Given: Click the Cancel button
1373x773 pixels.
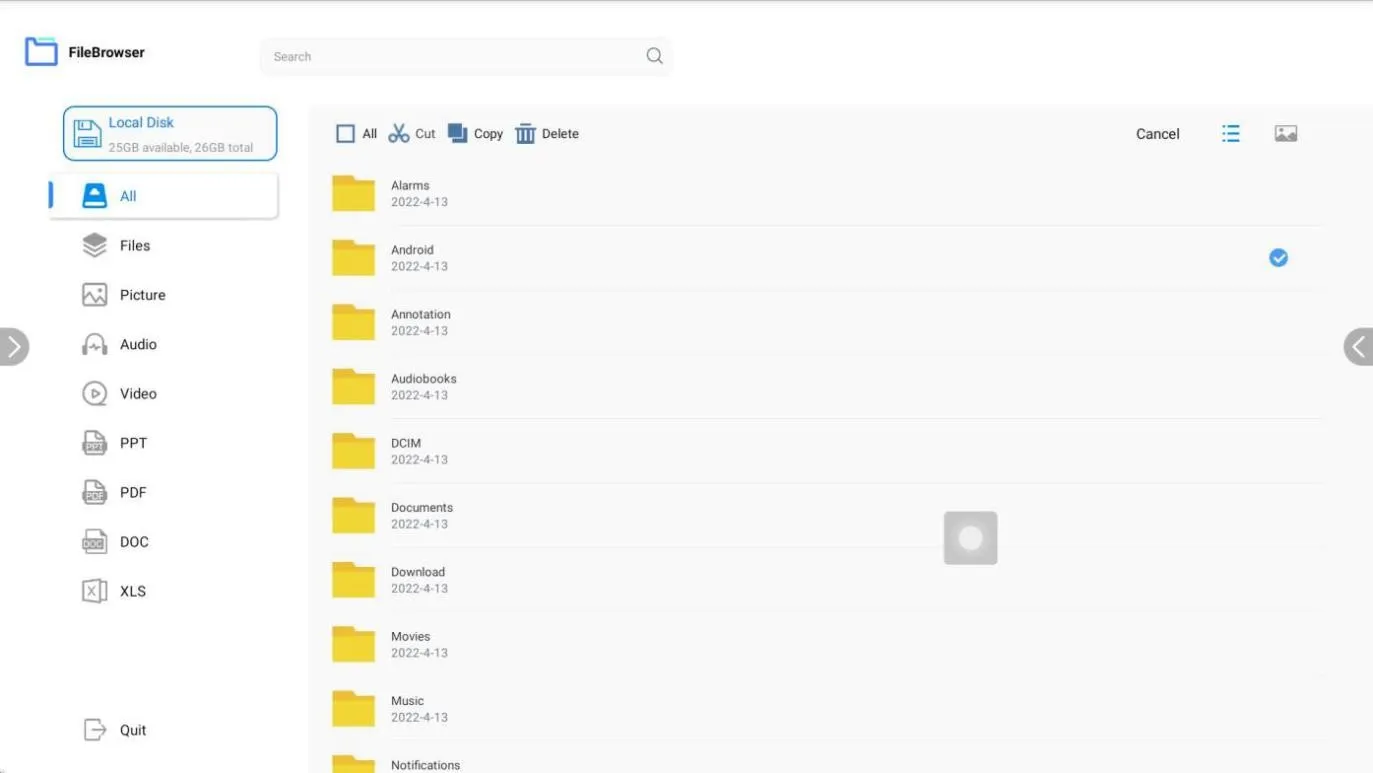Looking at the screenshot, I should coord(1157,134).
